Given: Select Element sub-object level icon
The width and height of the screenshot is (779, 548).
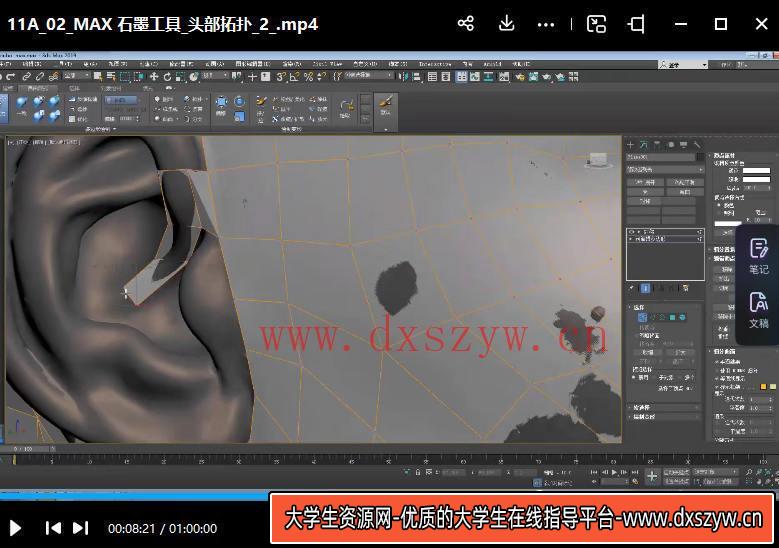Looking at the screenshot, I should tap(682, 317).
